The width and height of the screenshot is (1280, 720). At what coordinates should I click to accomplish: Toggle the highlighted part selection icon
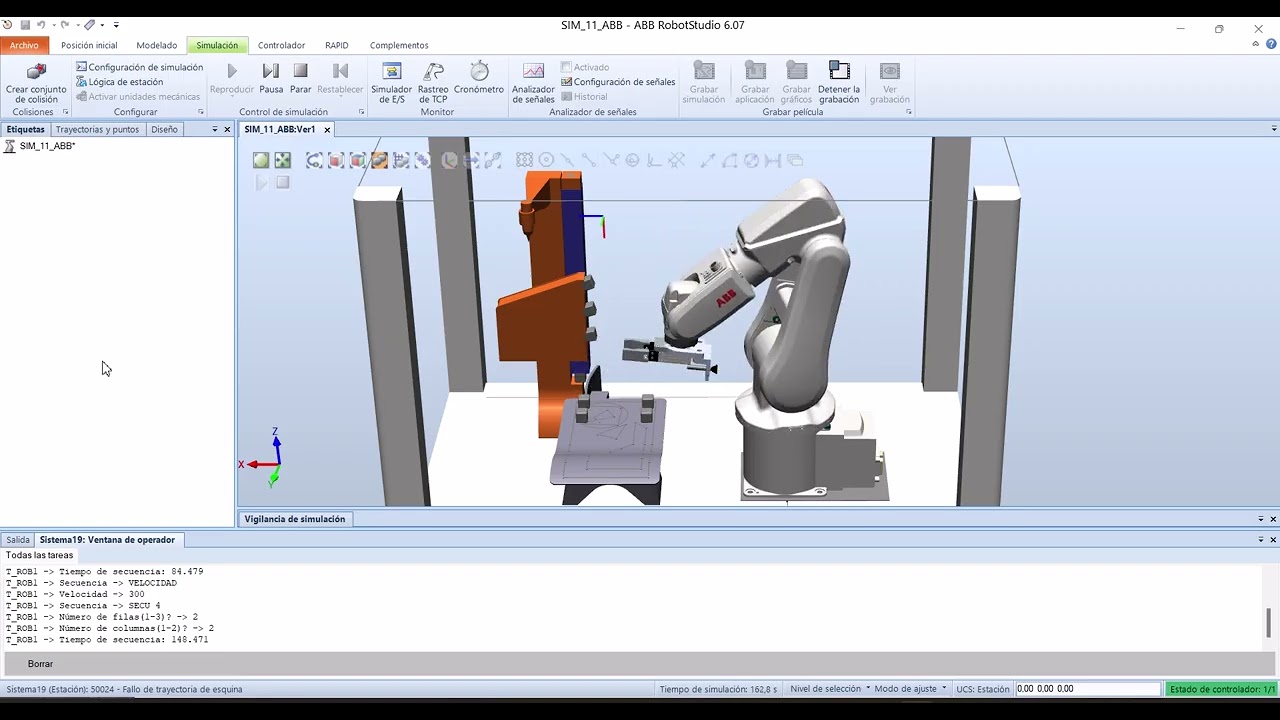pos(379,160)
